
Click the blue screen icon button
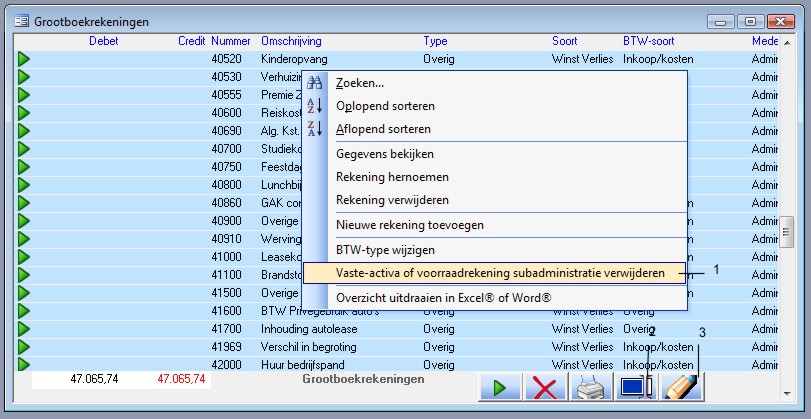pos(633,388)
